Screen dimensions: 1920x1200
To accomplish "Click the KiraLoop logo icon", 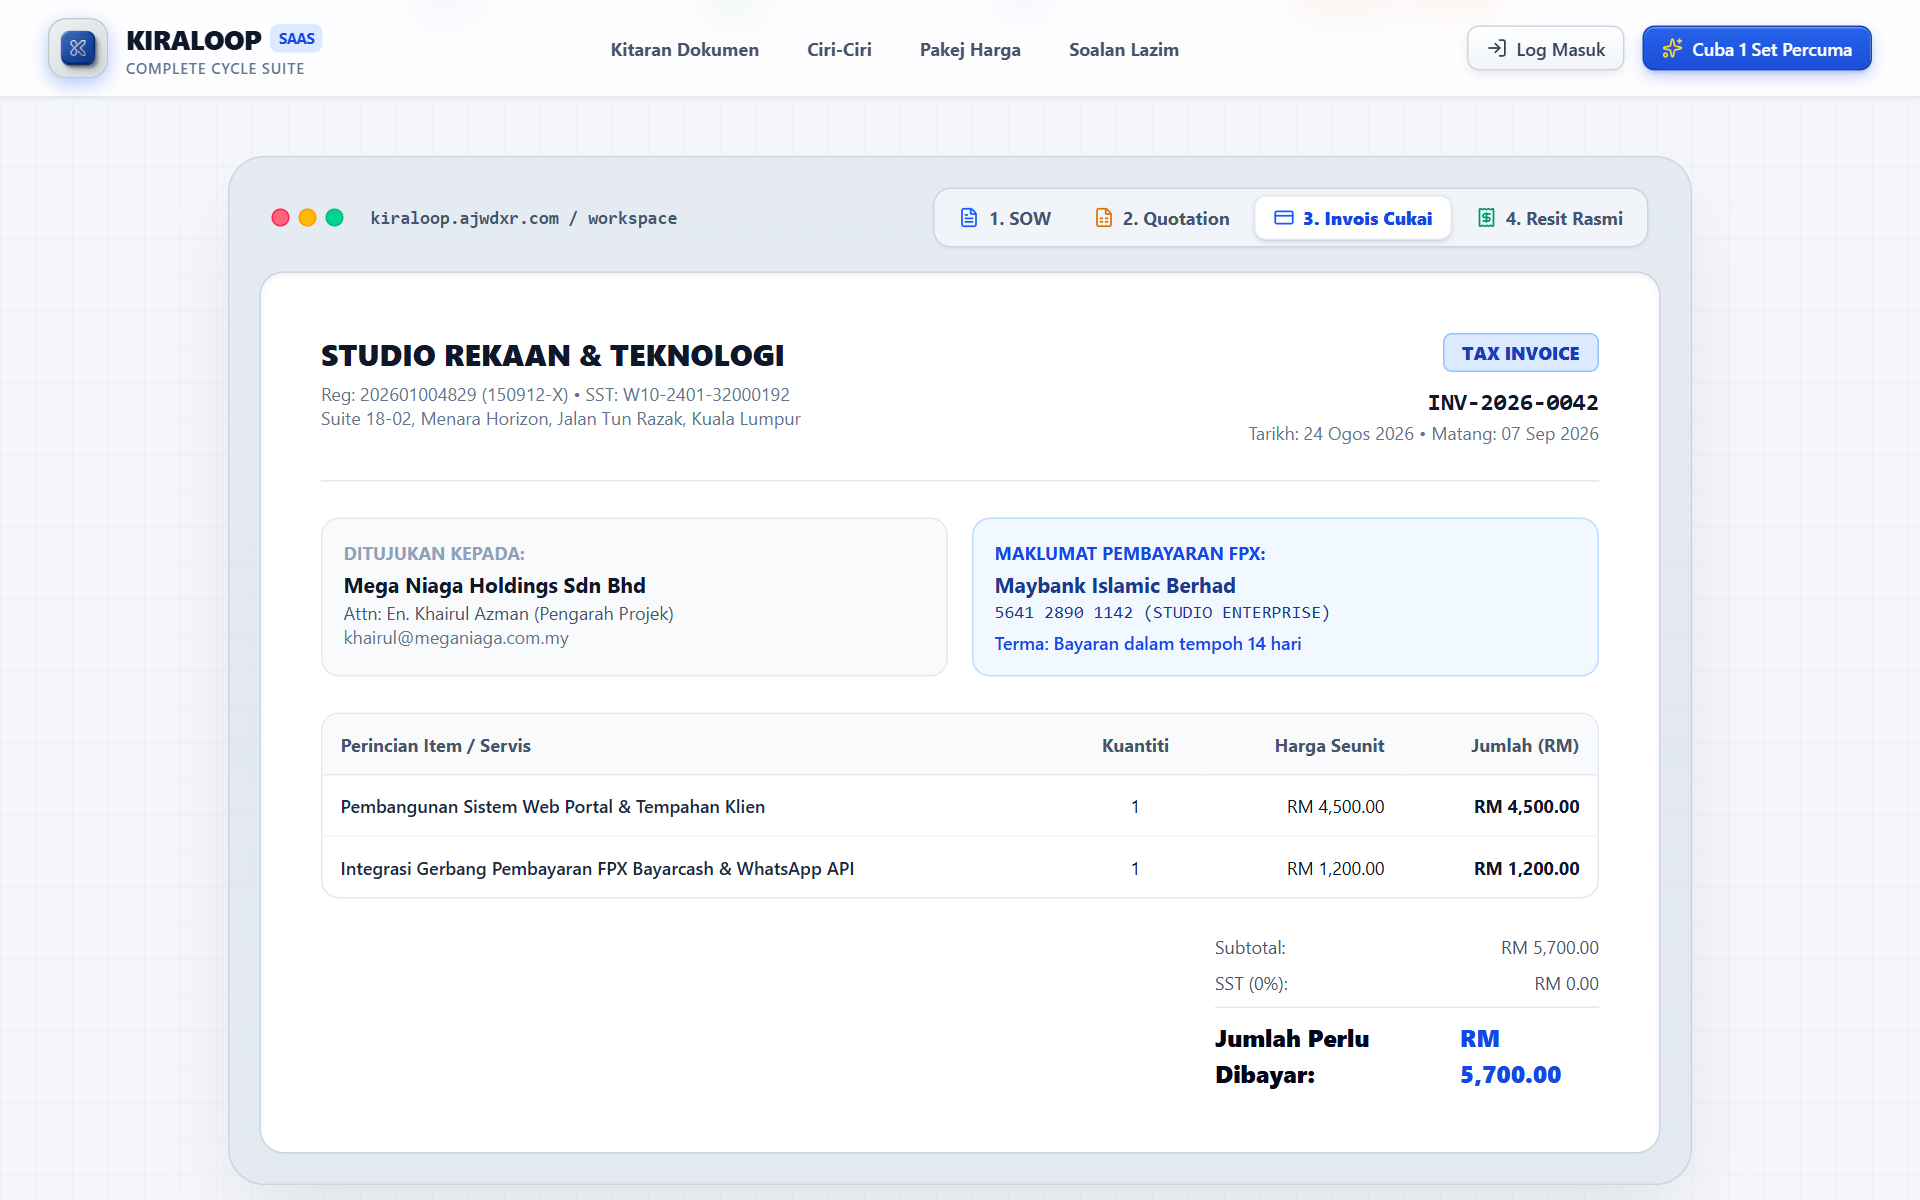I will [78, 48].
